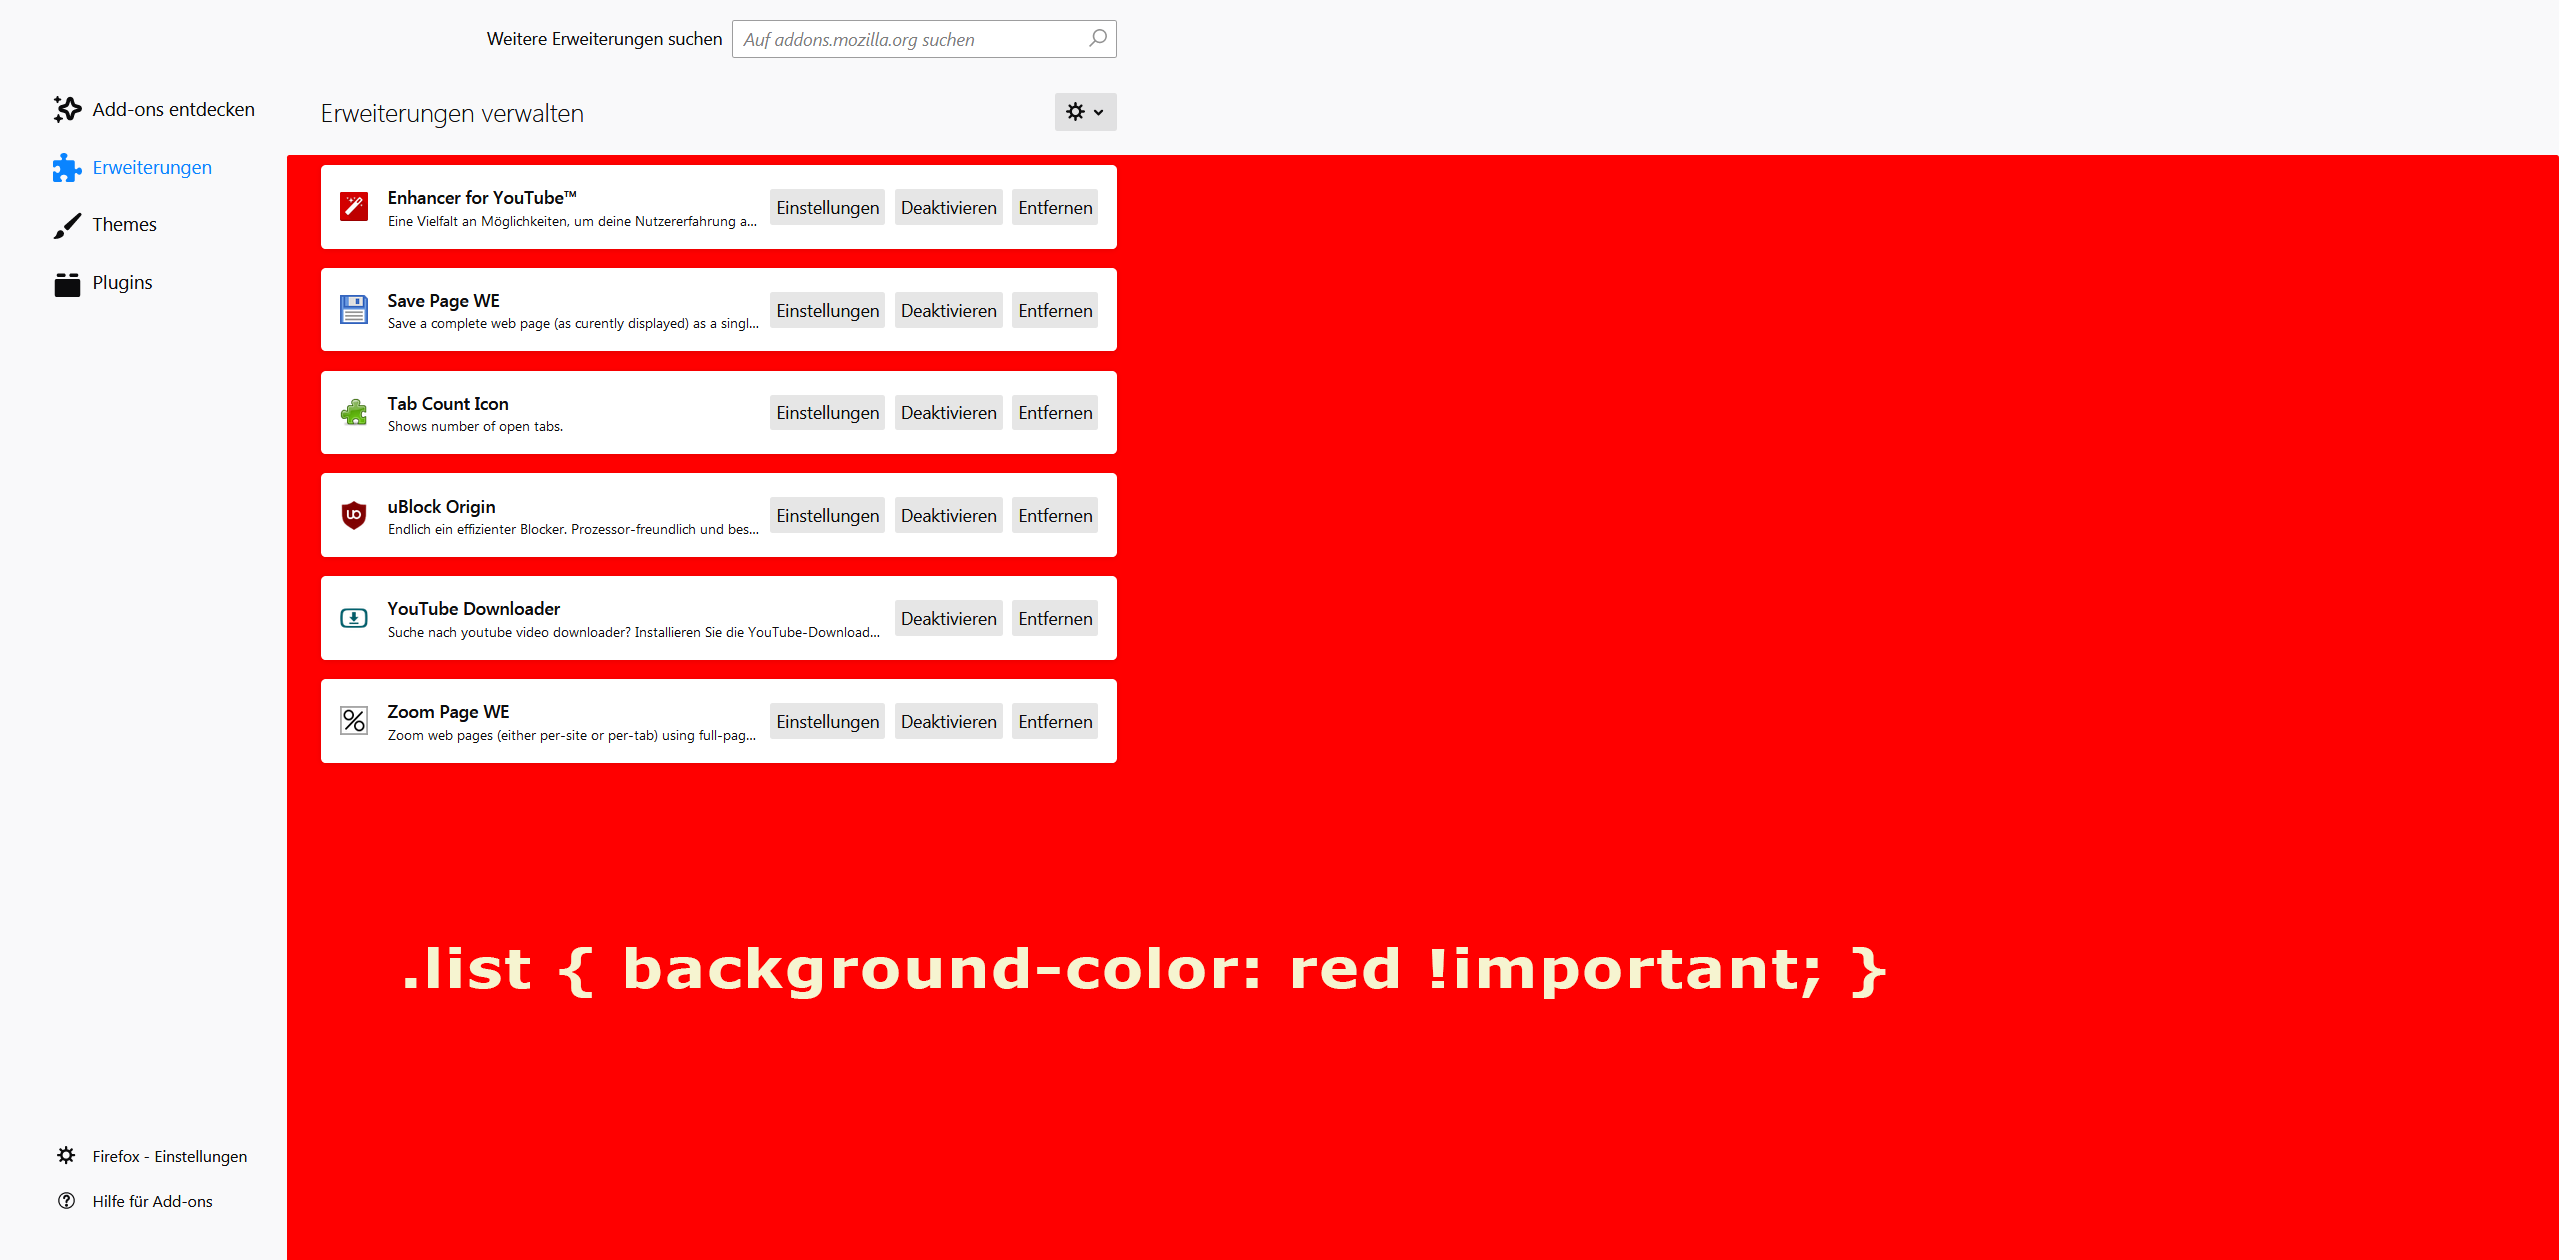Deactivate the uBlock Origin extension
Image resolution: width=2559 pixels, height=1260 pixels.
(x=948, y=516)
